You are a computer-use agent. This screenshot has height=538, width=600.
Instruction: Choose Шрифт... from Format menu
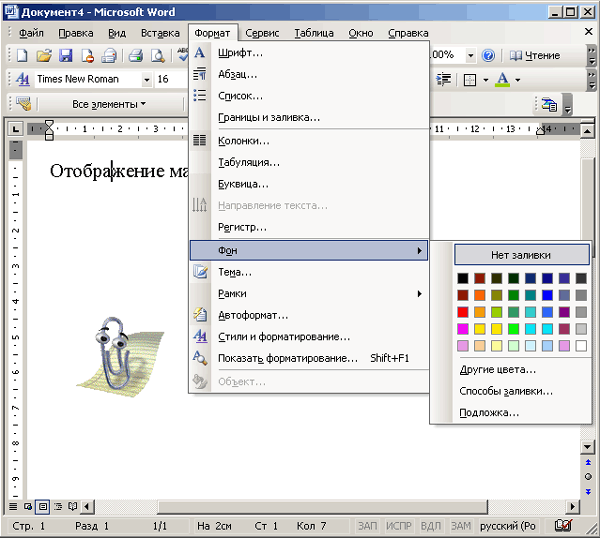308,53
